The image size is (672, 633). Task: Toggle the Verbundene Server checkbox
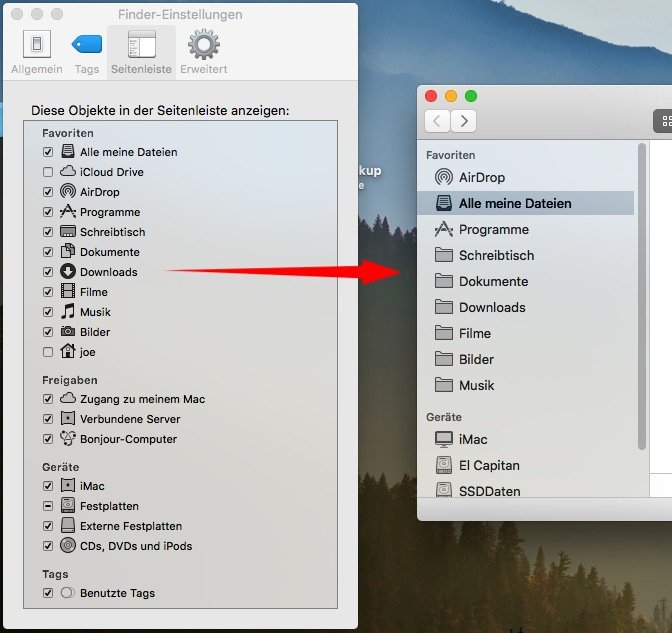(x=48, y=419)
